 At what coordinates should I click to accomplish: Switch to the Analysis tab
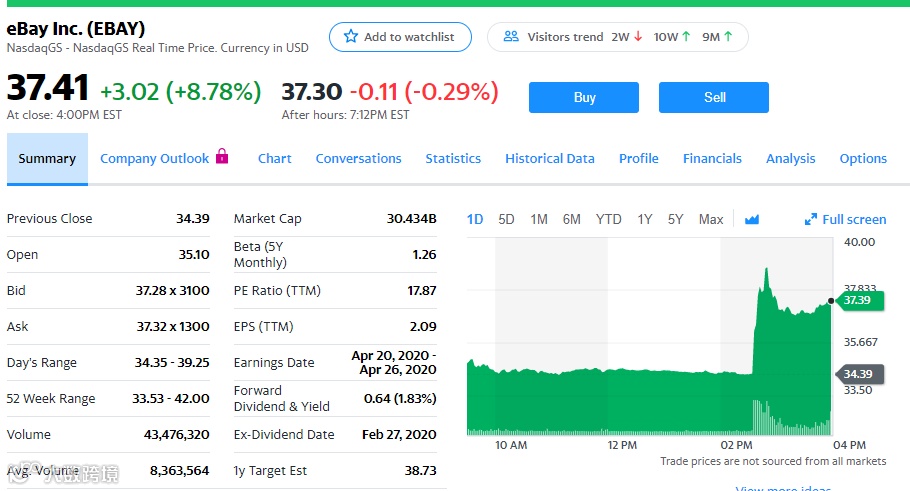pos(790,158)
